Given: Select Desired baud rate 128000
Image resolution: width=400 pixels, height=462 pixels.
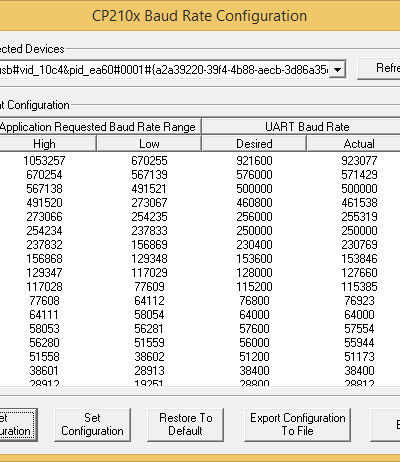Looking at the screenshot, I should coord(254,273).
